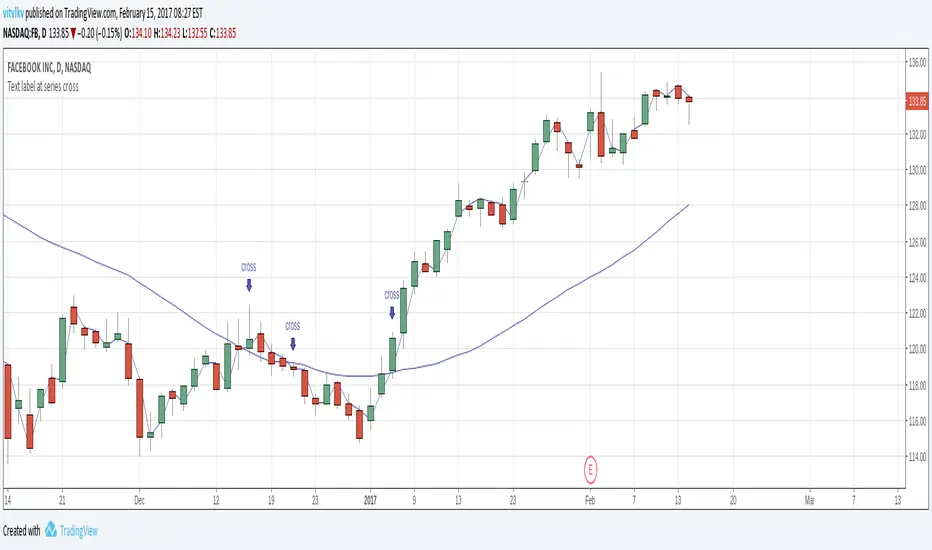Screen dimensions: 932x550
Task: Click the middle 'cross' text label
Action: (x=293, y=325)
